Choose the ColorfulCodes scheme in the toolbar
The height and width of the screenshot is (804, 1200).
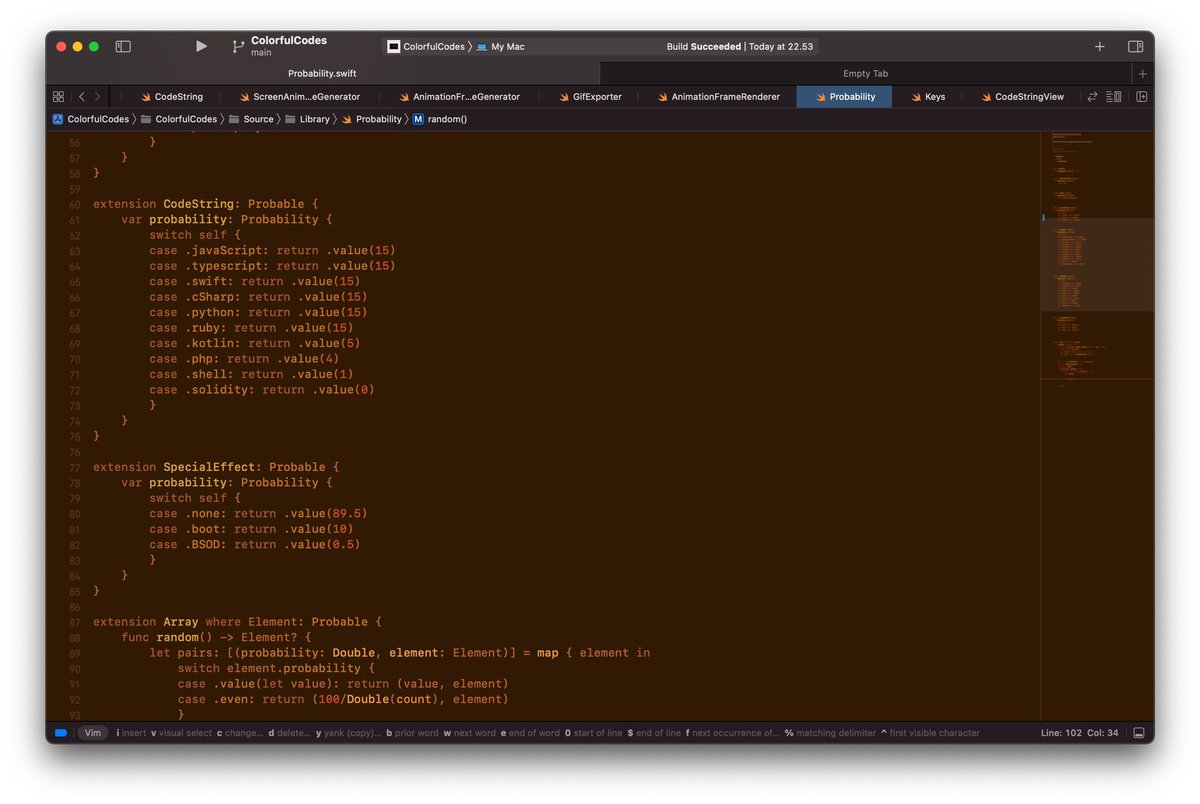[x=426, y=47]
